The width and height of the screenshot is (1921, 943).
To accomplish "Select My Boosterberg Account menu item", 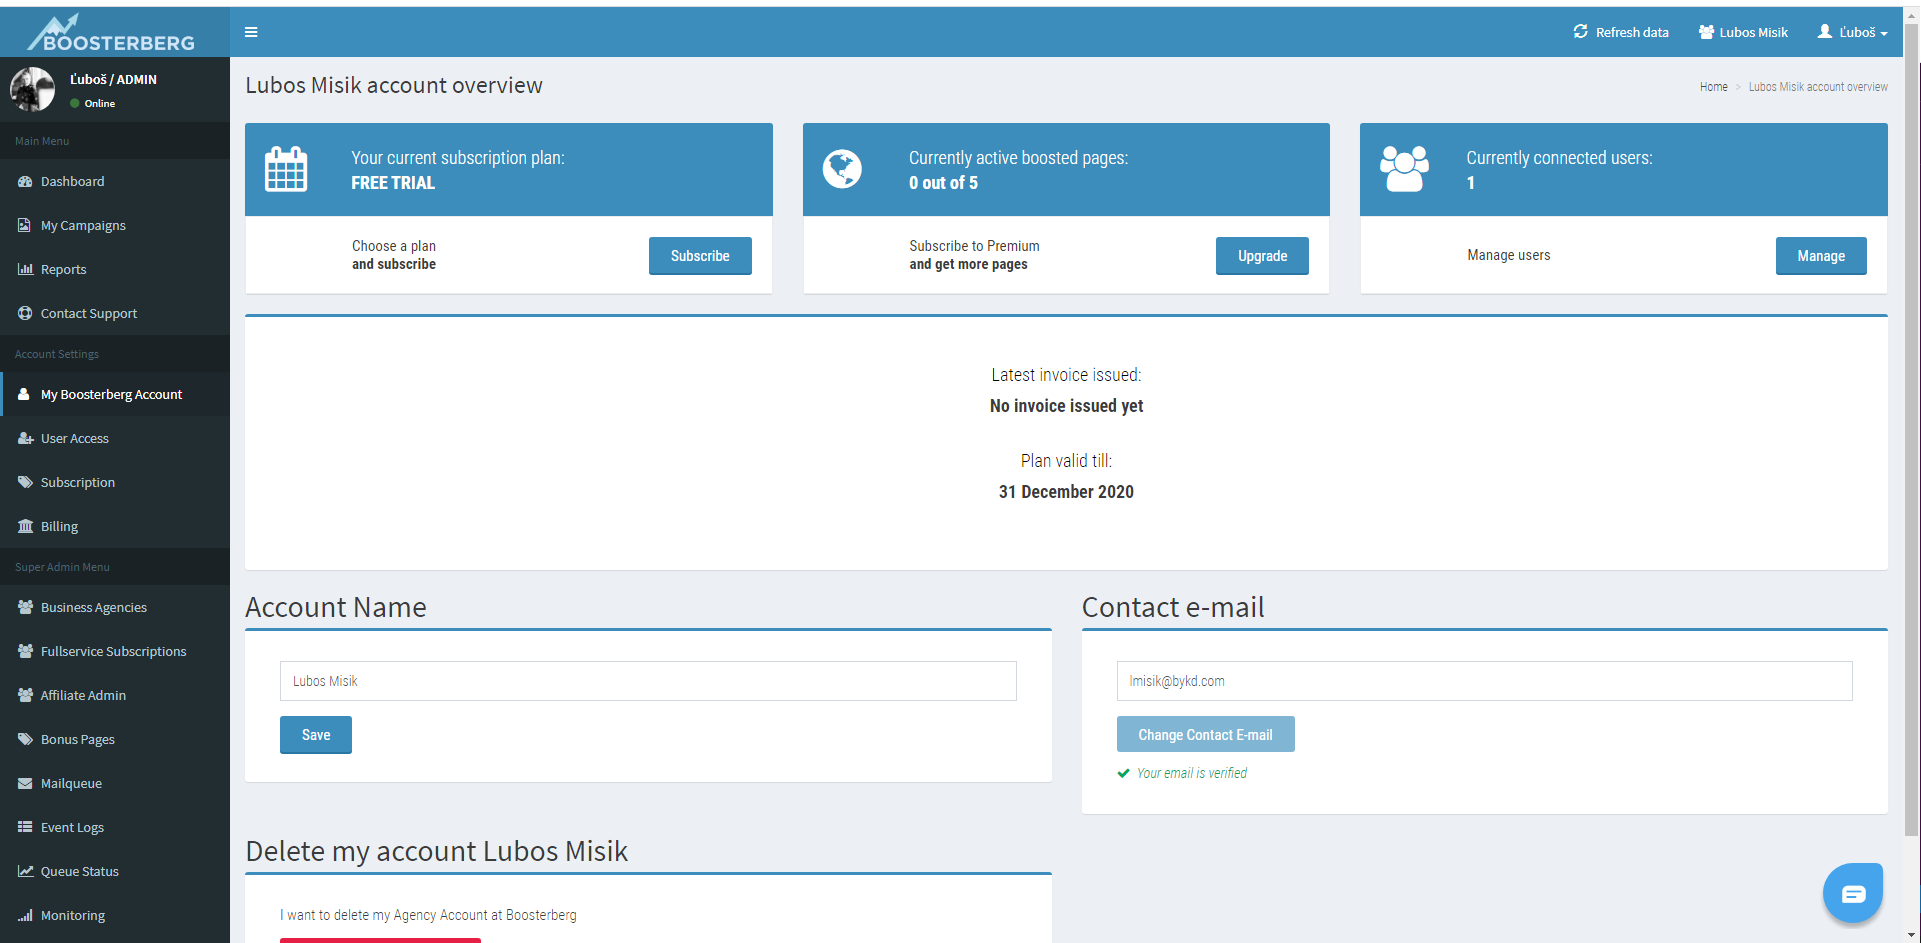I will (115, 394).
